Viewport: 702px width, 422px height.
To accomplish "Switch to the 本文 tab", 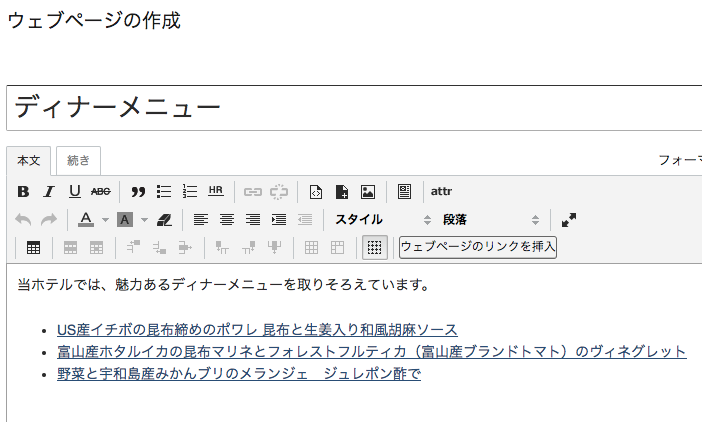I will pos(29,161).
